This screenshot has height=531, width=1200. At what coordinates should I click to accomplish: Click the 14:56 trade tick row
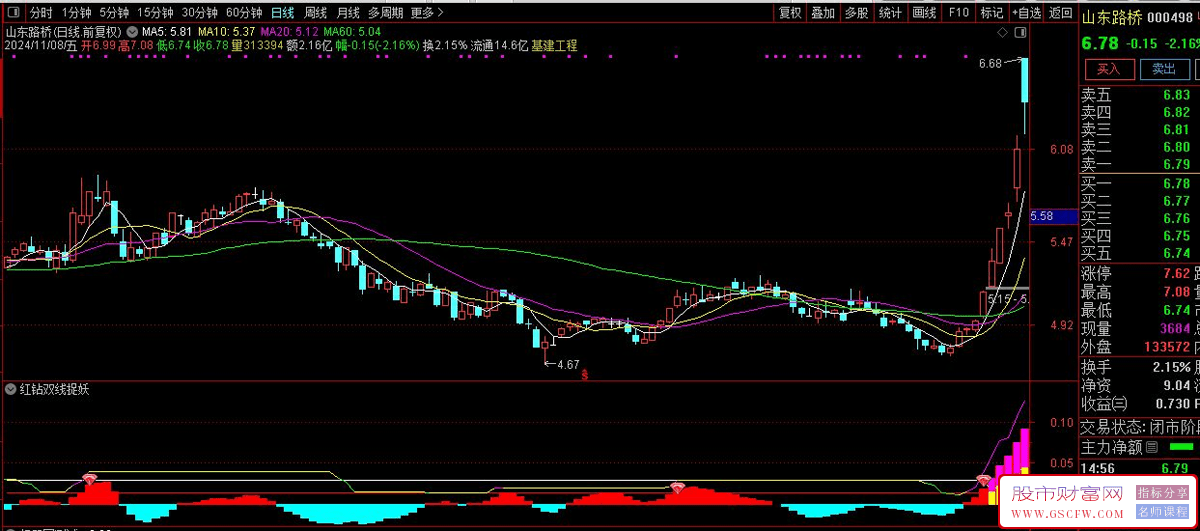point(1139,467)
